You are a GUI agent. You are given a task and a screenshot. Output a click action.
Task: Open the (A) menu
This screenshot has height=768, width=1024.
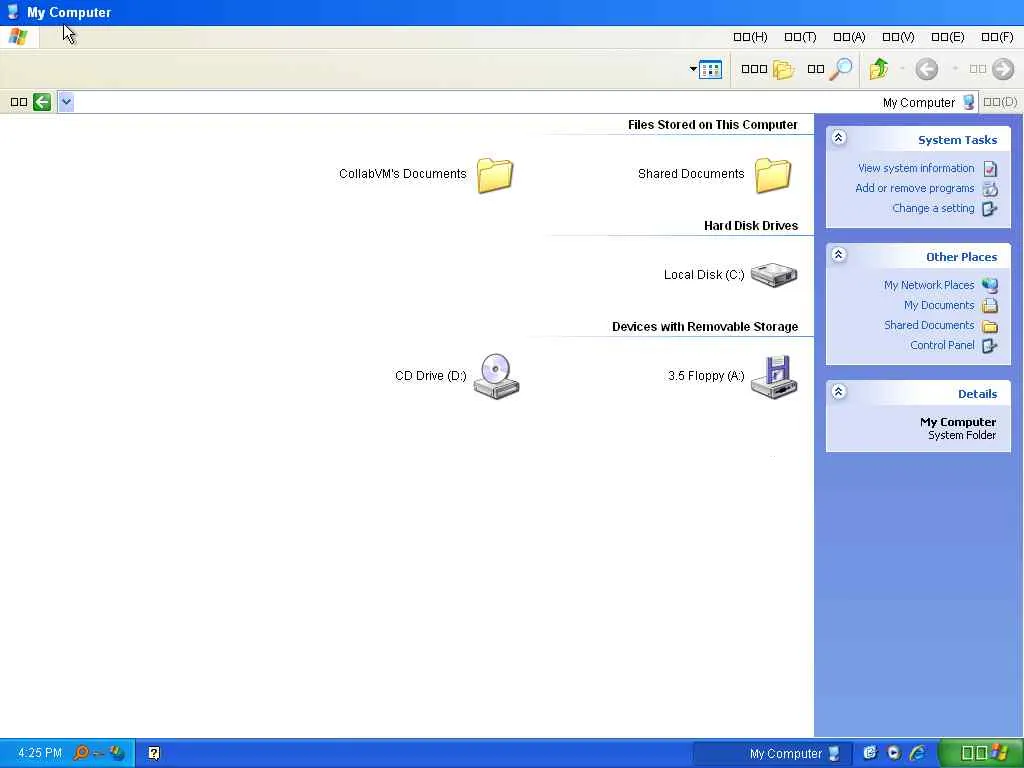(x=849, y=37)
